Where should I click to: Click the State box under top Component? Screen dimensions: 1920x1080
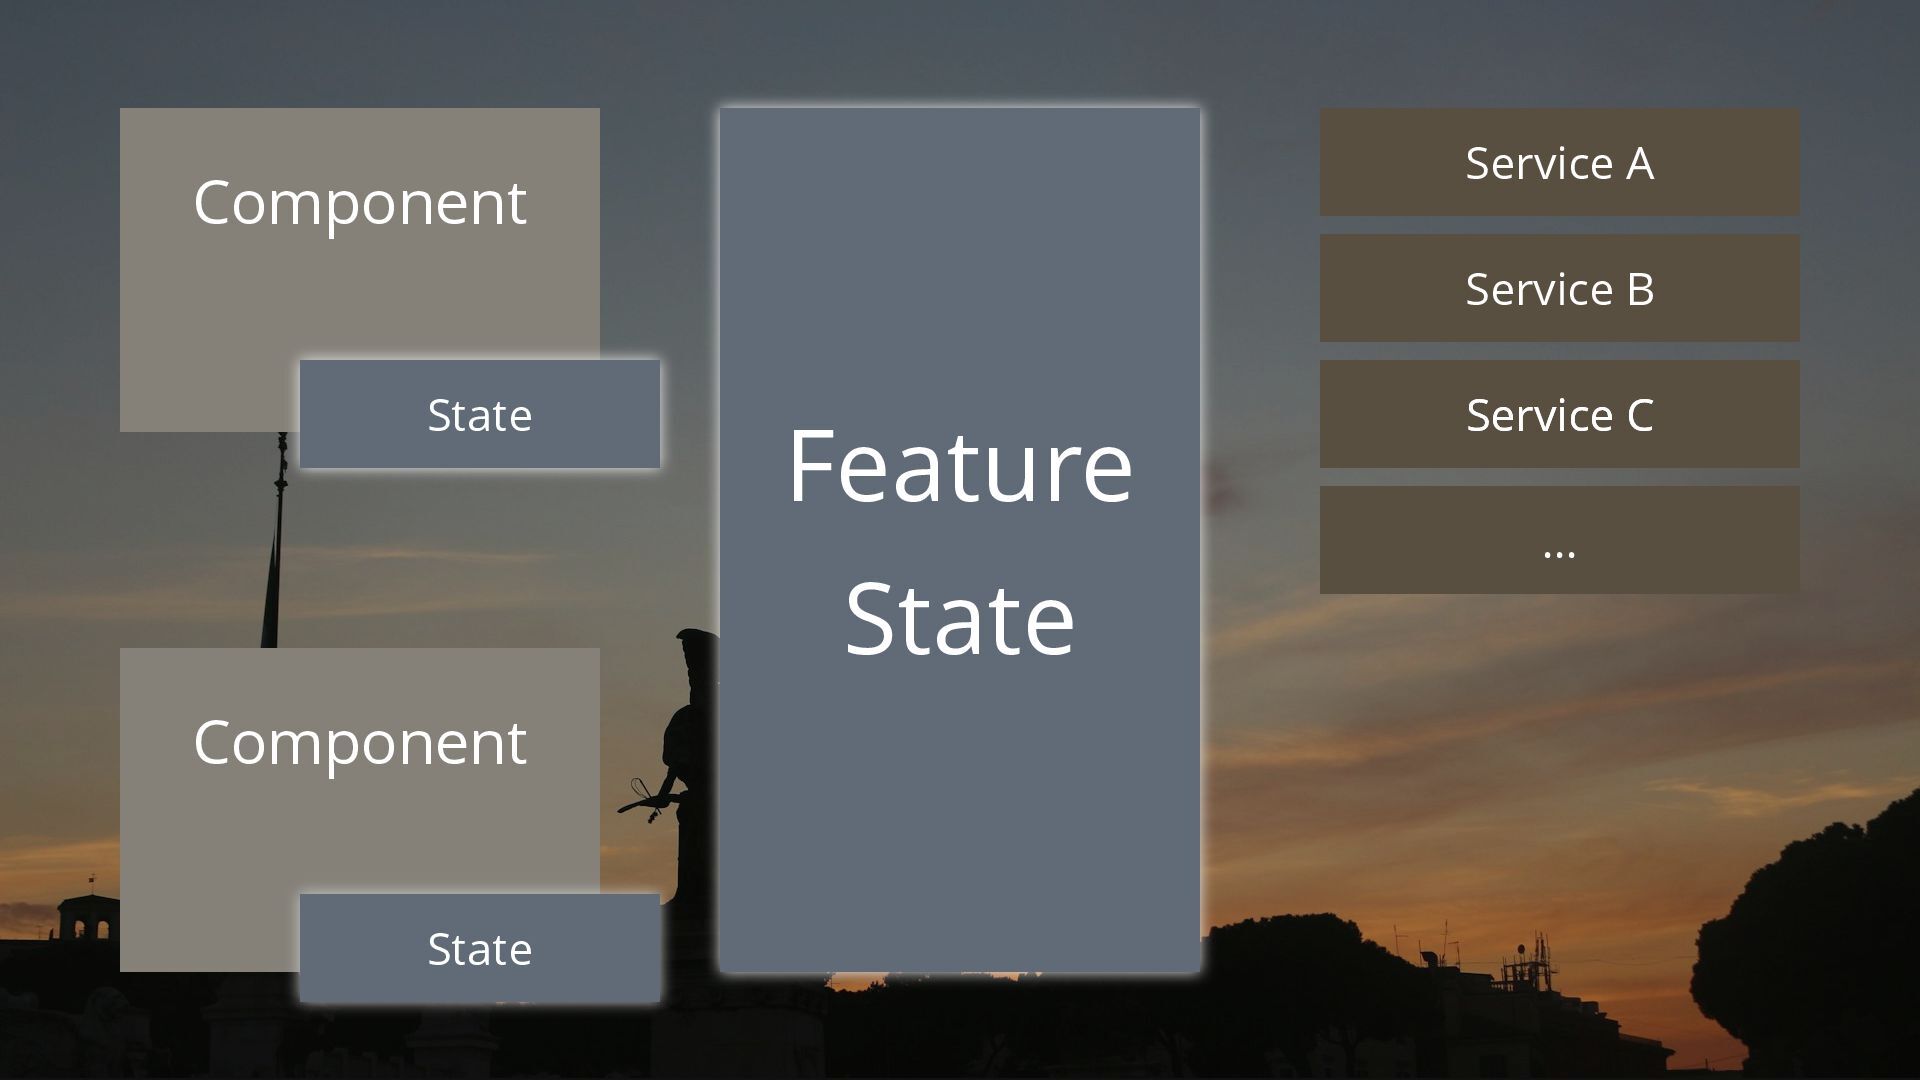point(480,414)
